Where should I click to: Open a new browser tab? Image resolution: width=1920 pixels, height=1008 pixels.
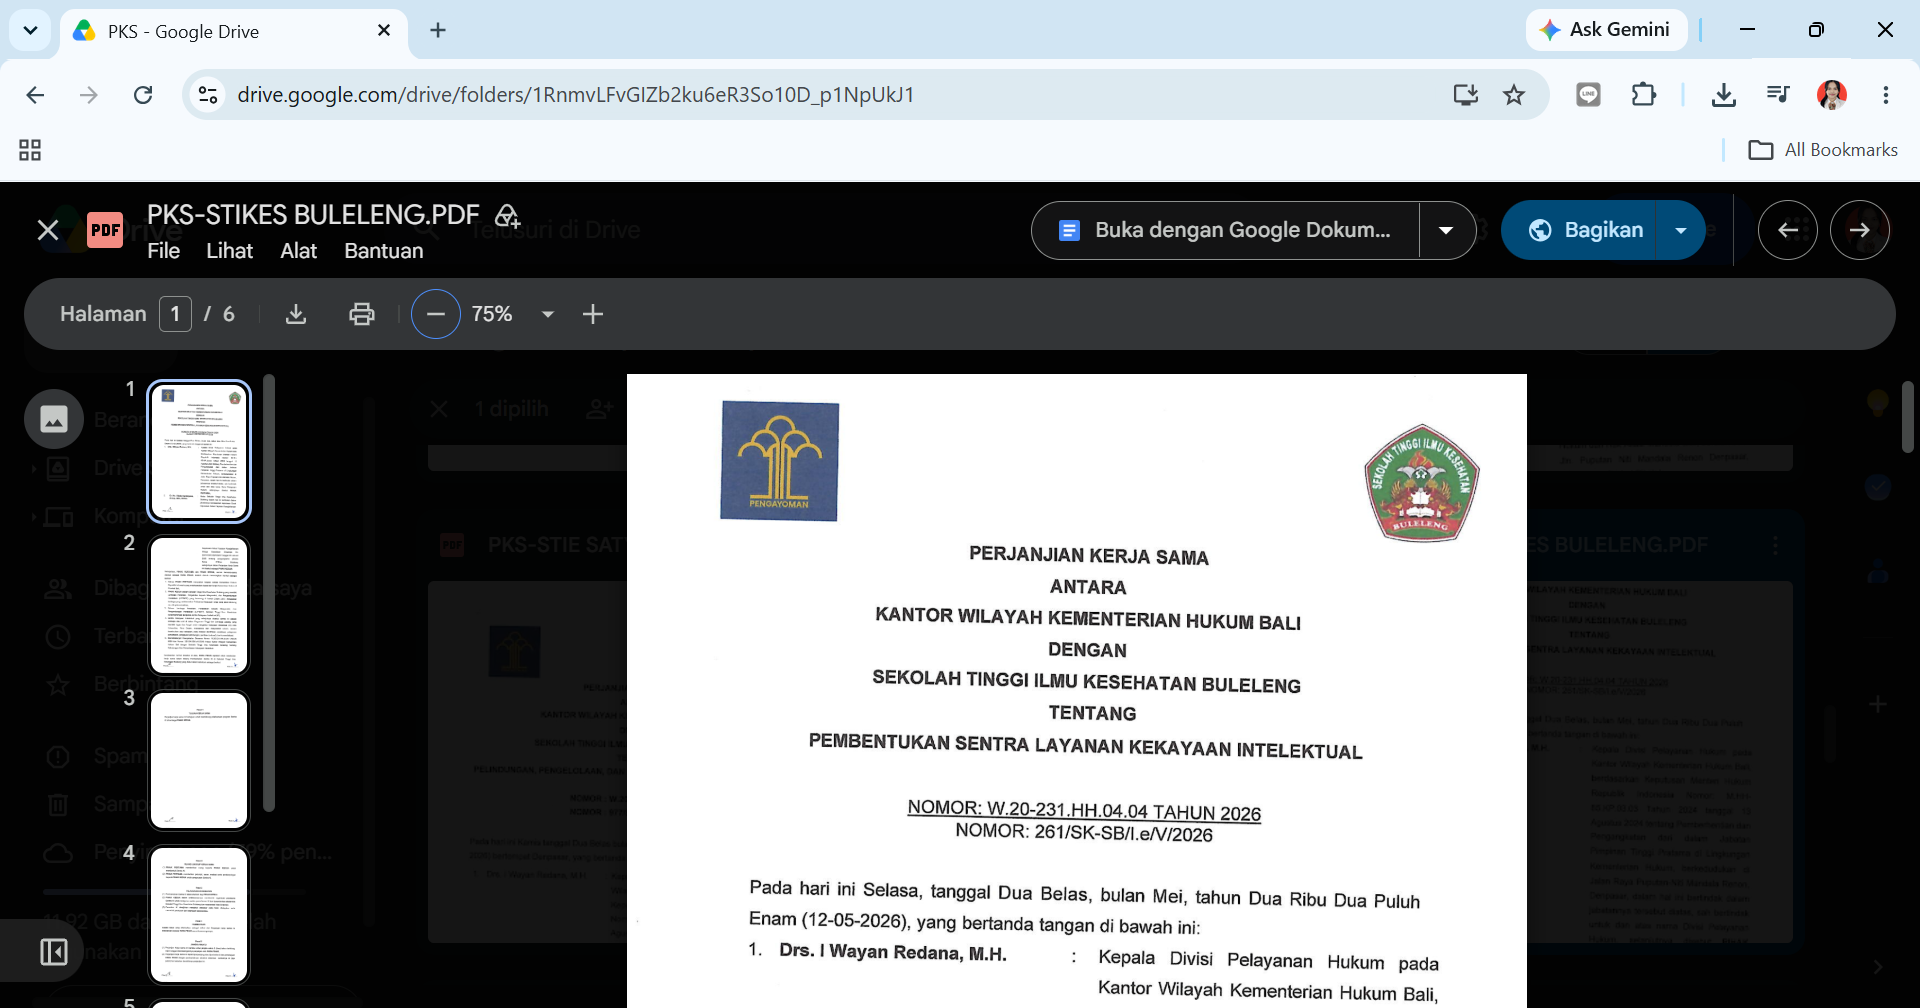(438, 30)
